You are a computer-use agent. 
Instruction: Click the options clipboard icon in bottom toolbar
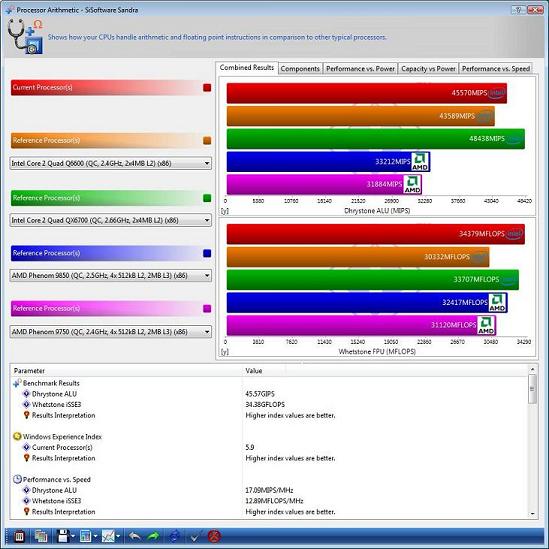[19, 536]
